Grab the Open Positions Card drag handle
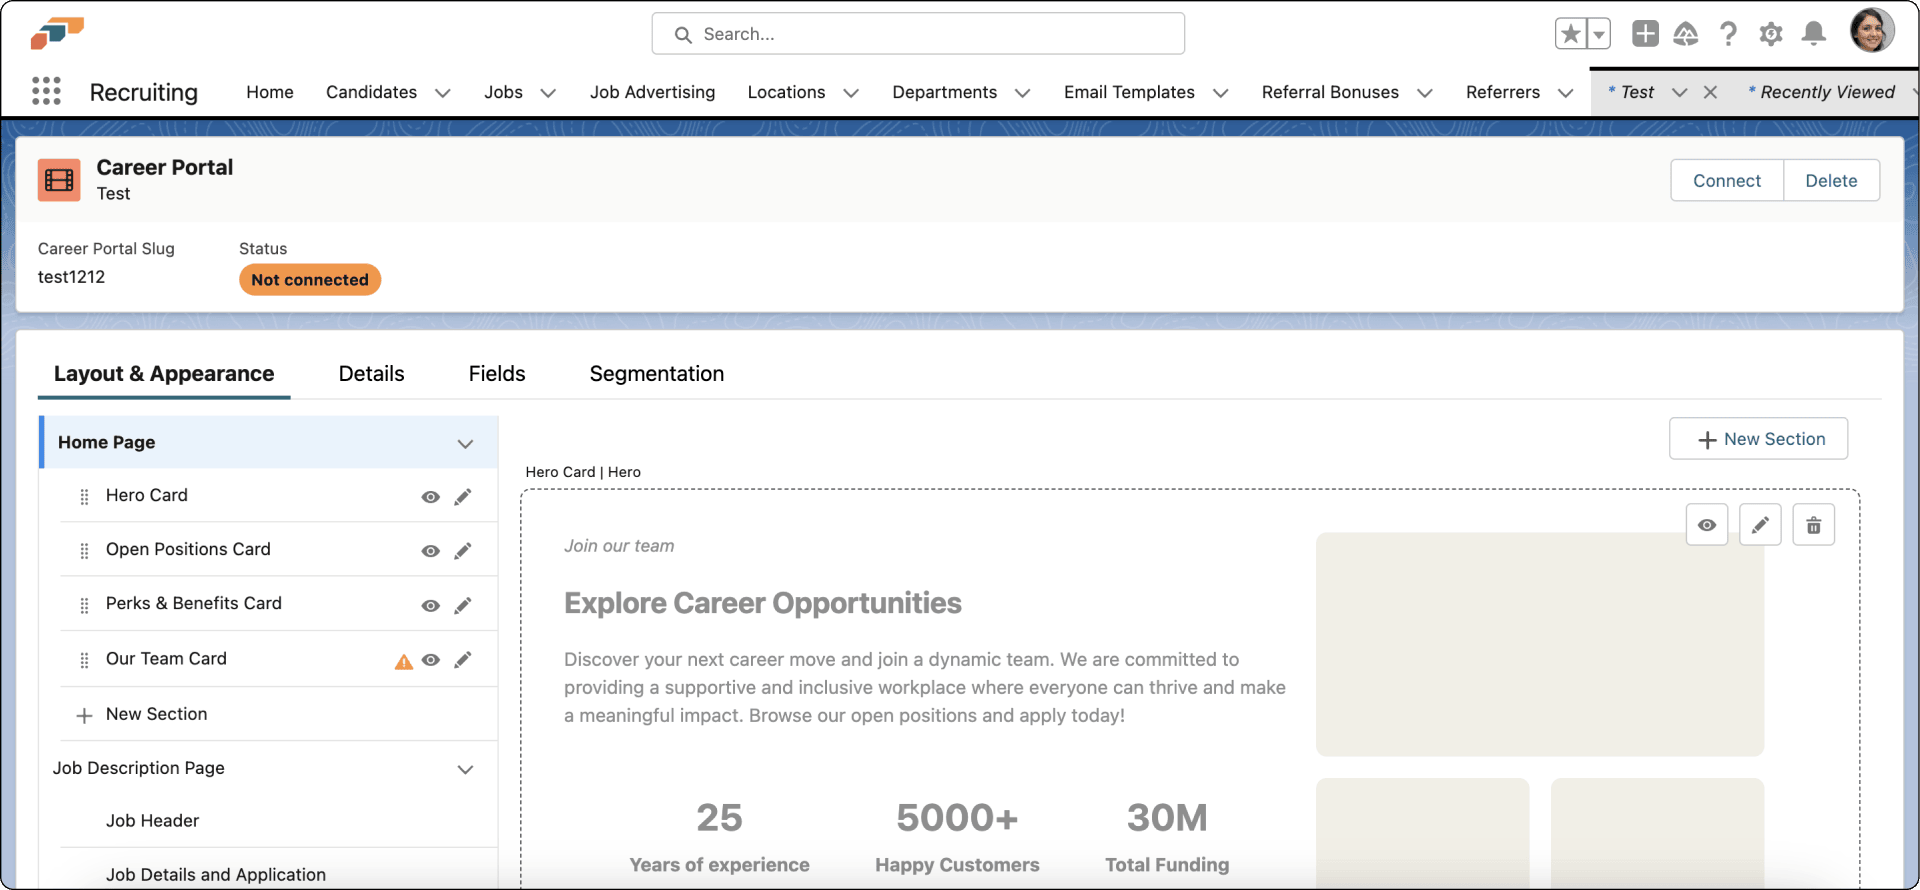Screen dimensions: 1920x890 click(x=84, y=551)
